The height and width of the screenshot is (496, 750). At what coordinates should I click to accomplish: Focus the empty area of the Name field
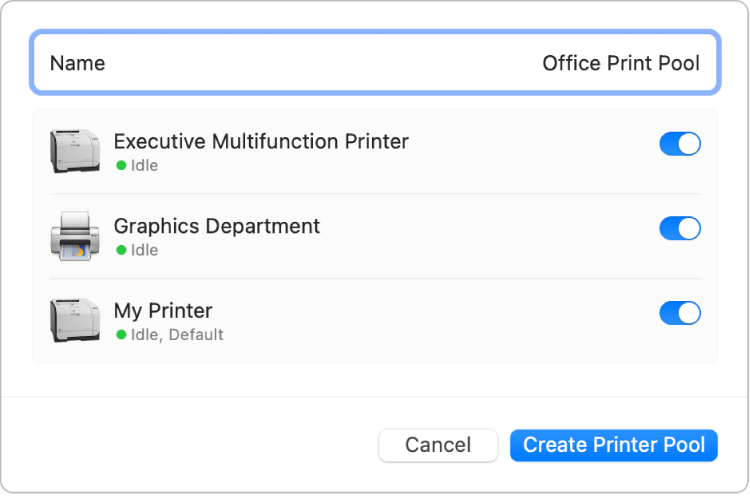(x=320, y=63)
